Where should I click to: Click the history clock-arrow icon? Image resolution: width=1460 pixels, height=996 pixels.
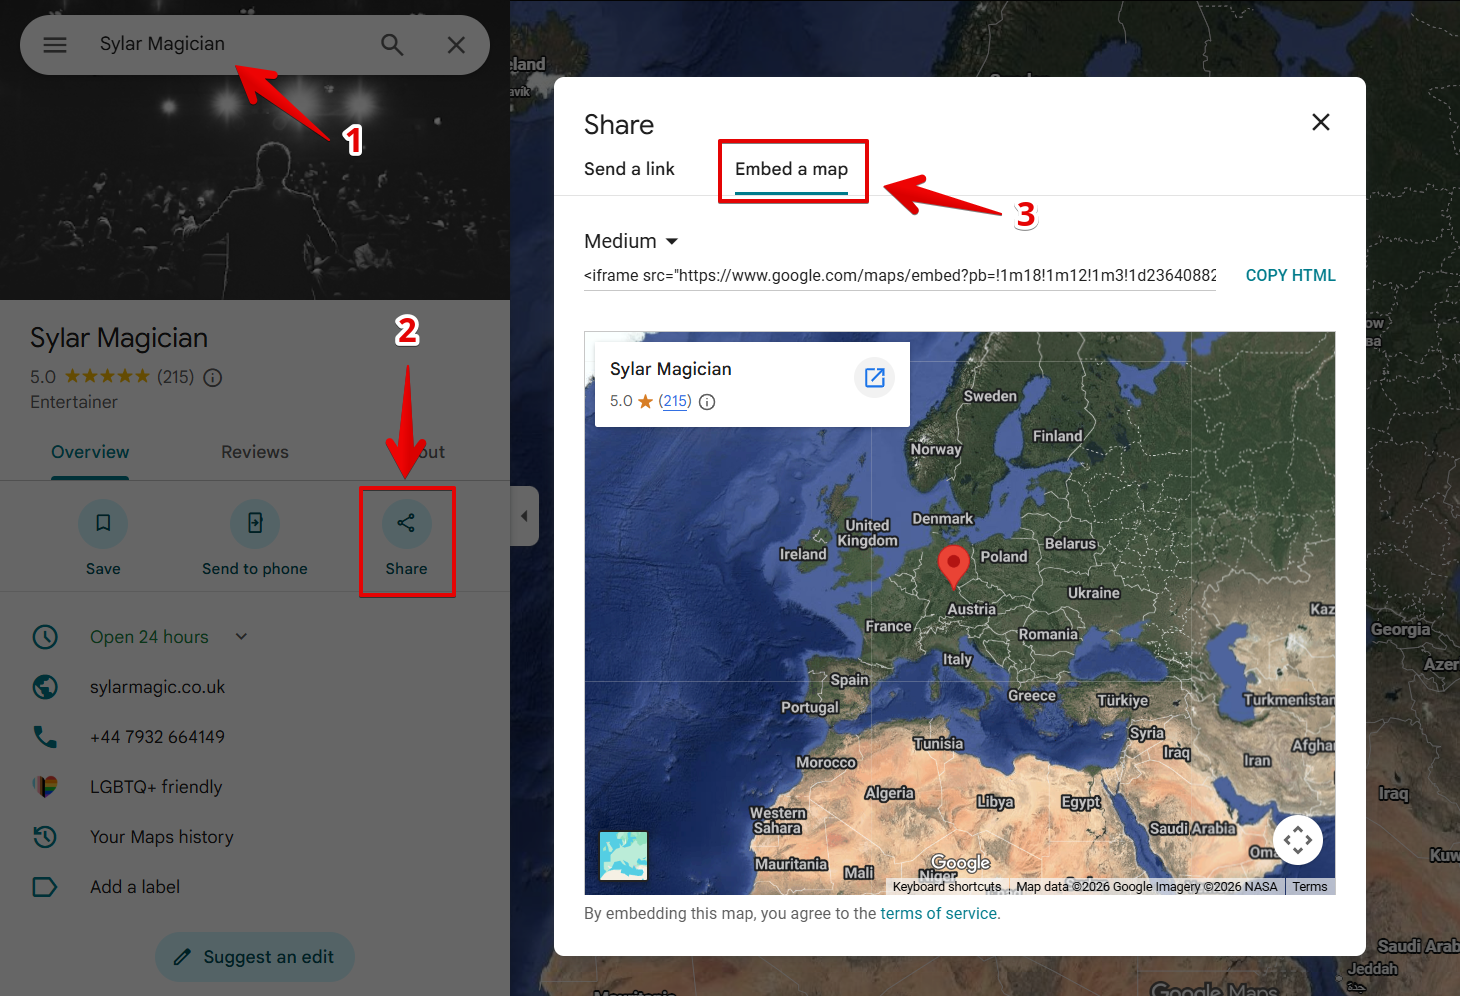tap(45, 837)
